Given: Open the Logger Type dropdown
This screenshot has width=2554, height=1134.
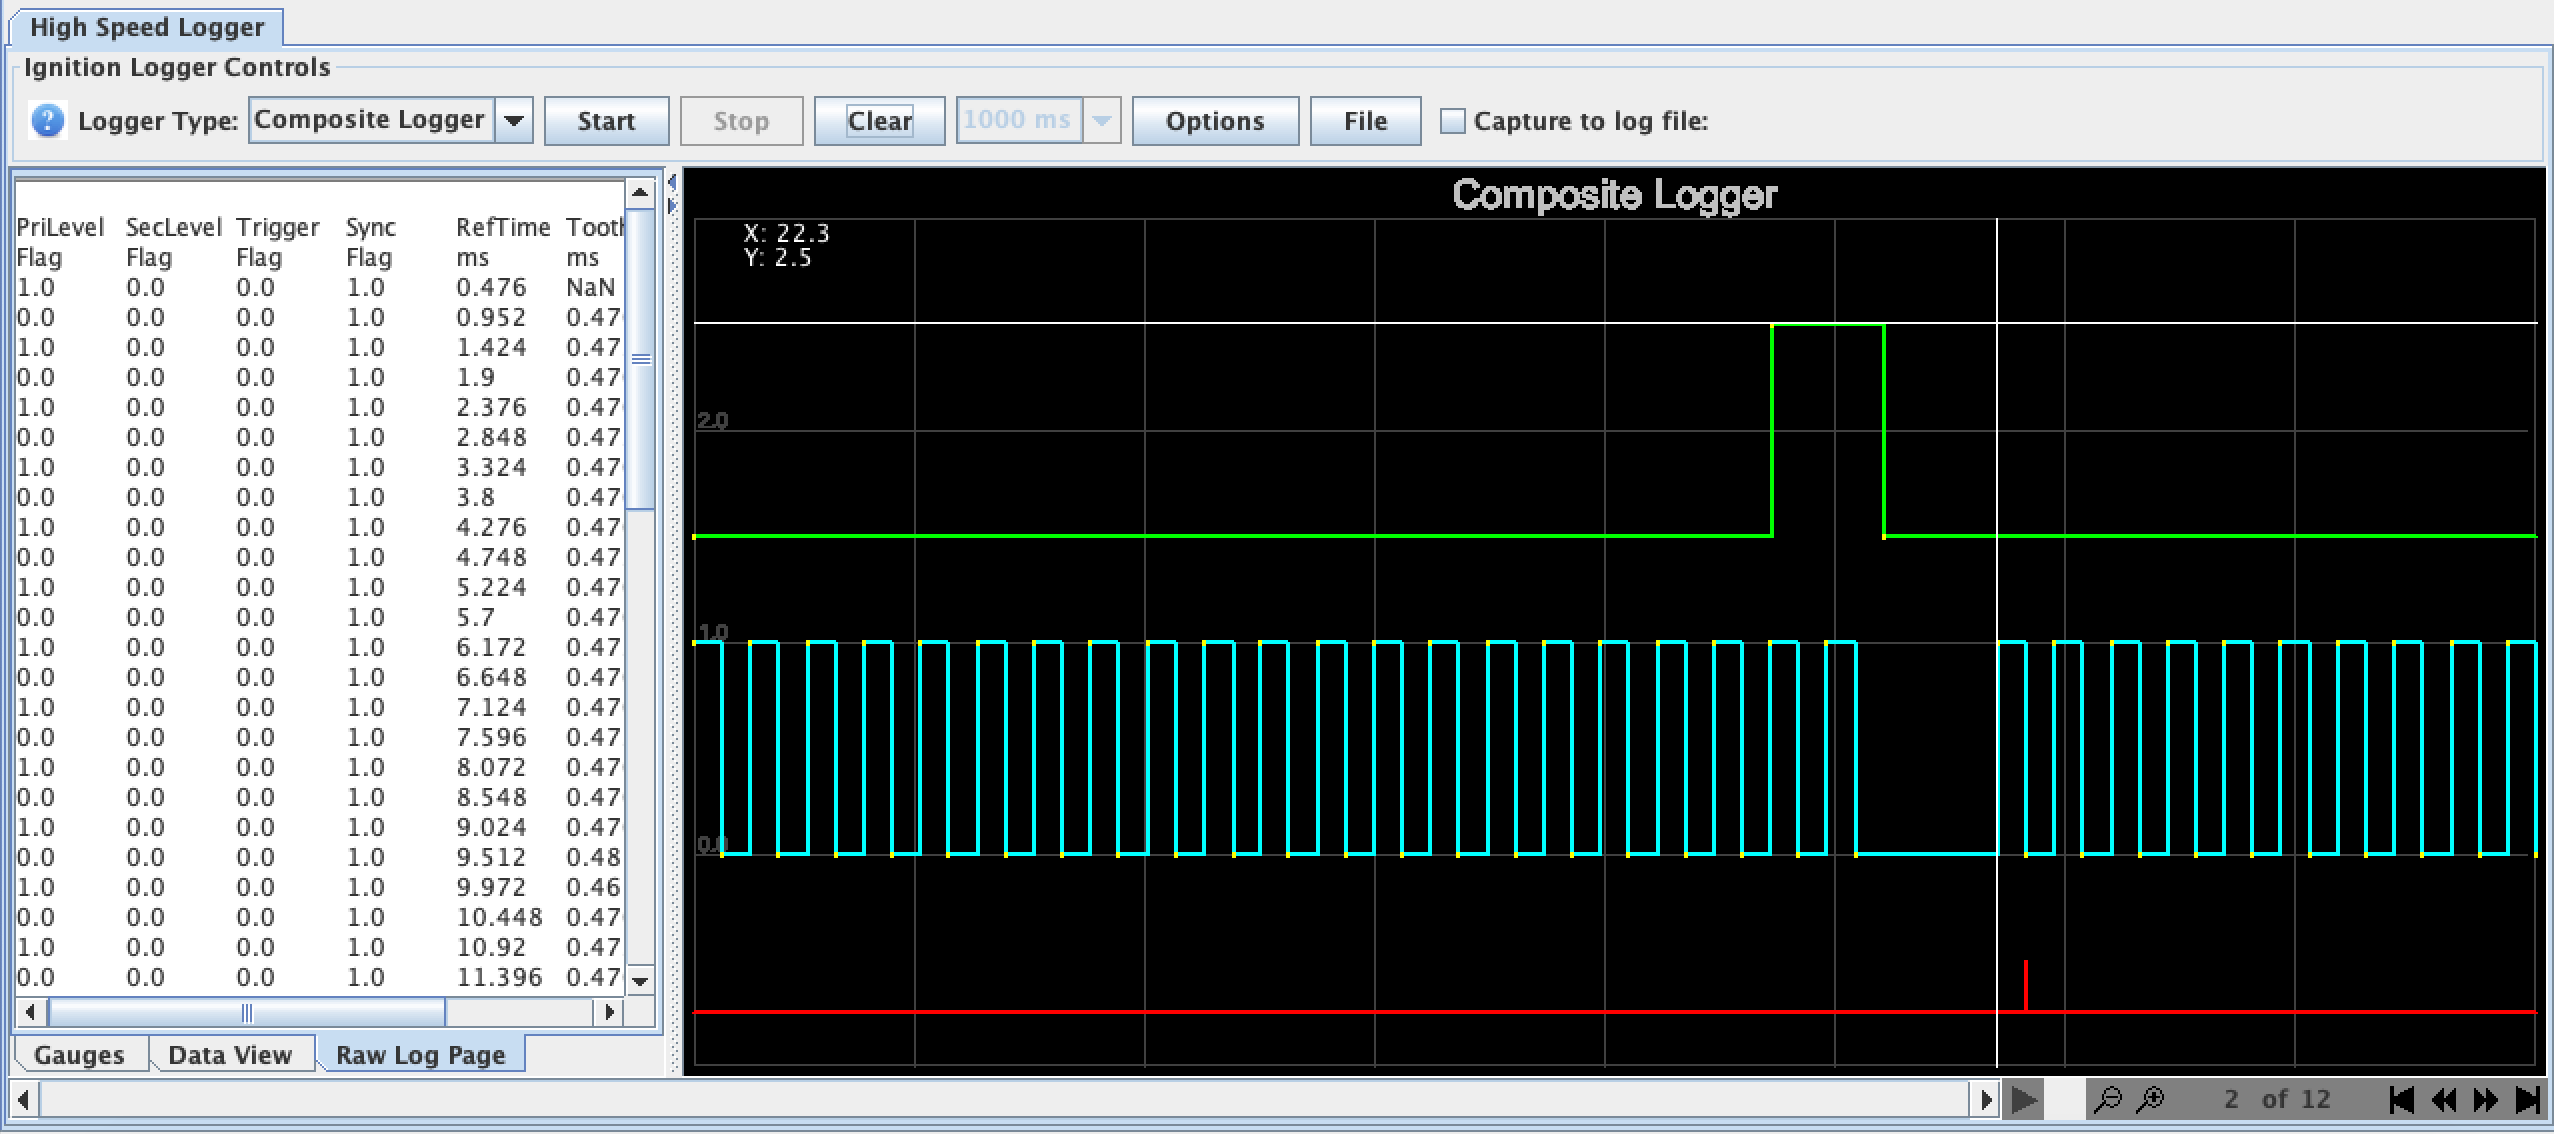Looking at the screenshot, I should pyautogui.click(x=514, y=119).
